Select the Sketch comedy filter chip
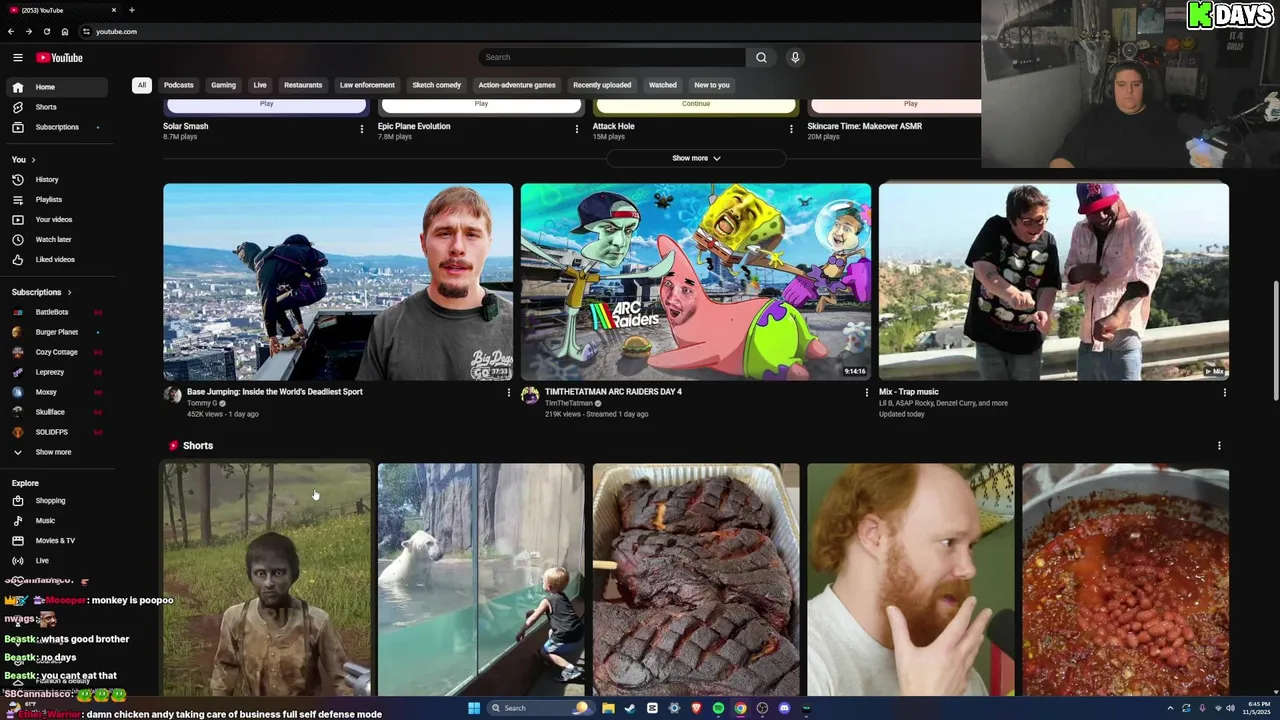Image resolution: width=1280 pixels, height=720 pixels. coord(437,85)
